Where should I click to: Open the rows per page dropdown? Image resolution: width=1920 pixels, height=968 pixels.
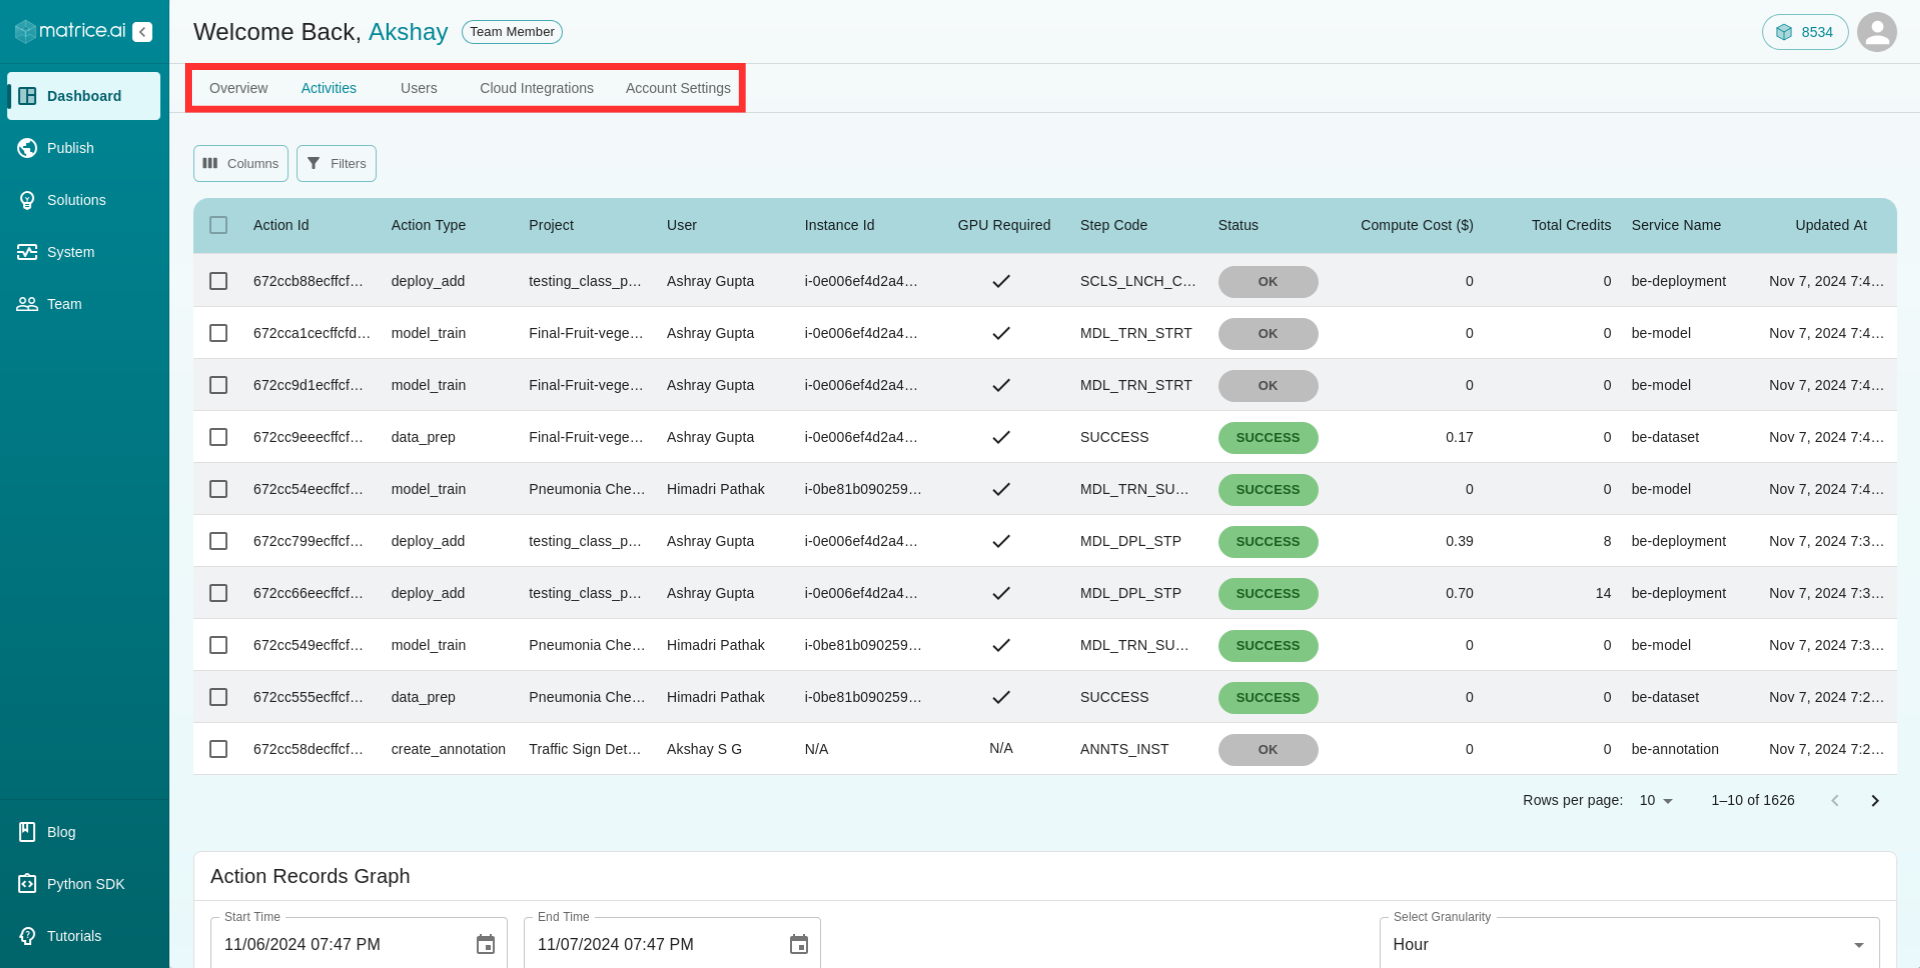(1656, 800)
